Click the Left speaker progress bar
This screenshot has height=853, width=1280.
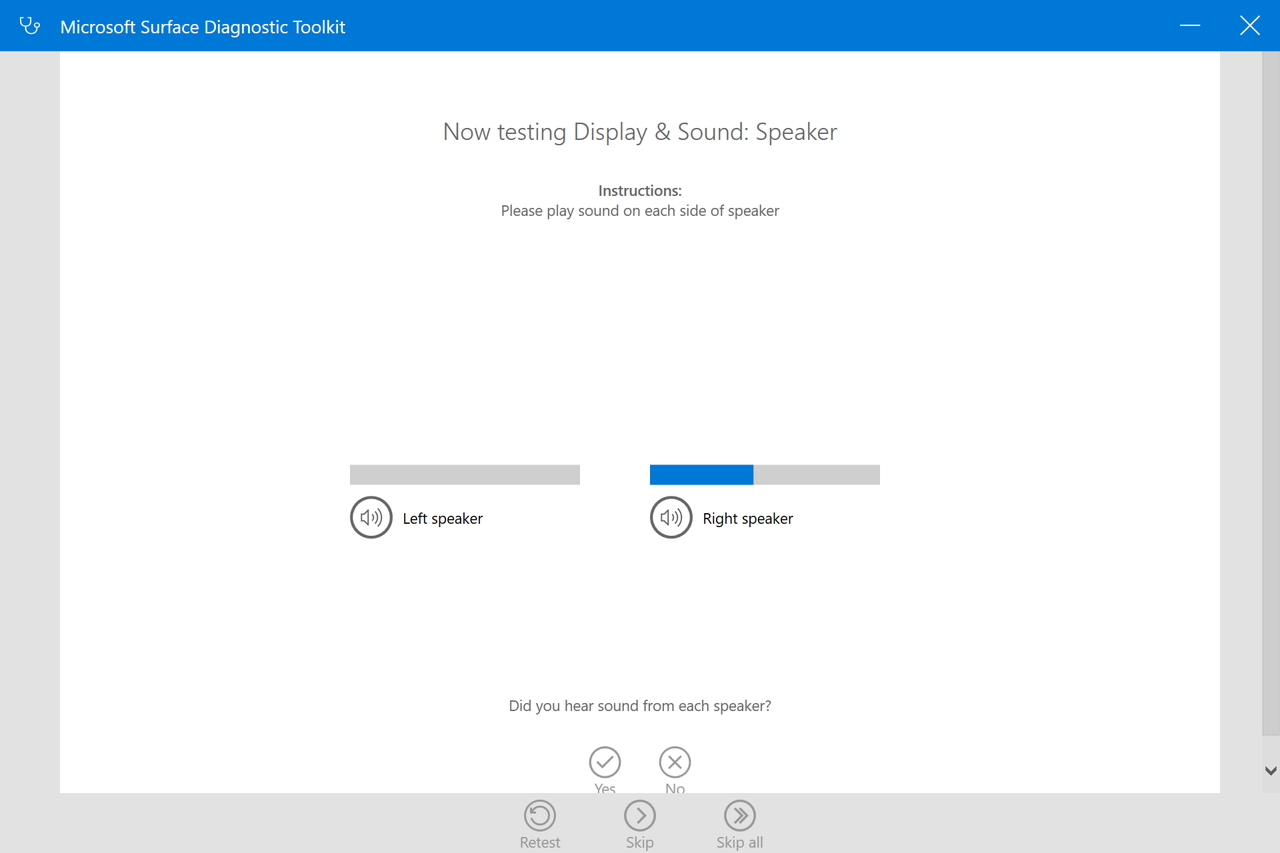tap(465, 475)
